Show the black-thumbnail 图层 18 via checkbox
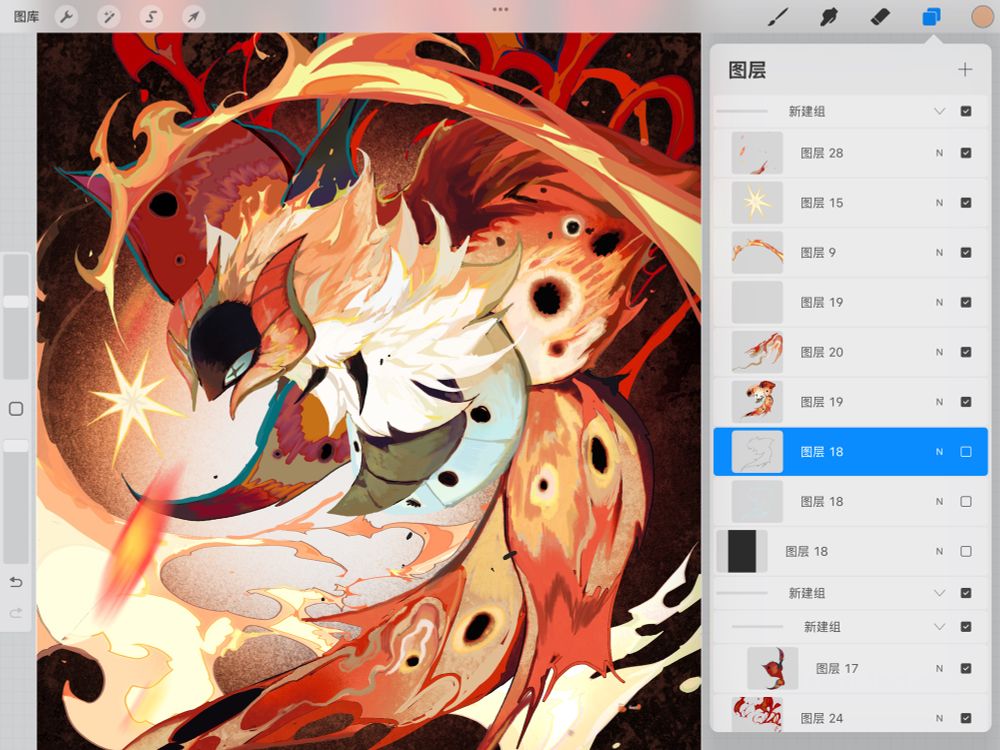 (966, 551)
